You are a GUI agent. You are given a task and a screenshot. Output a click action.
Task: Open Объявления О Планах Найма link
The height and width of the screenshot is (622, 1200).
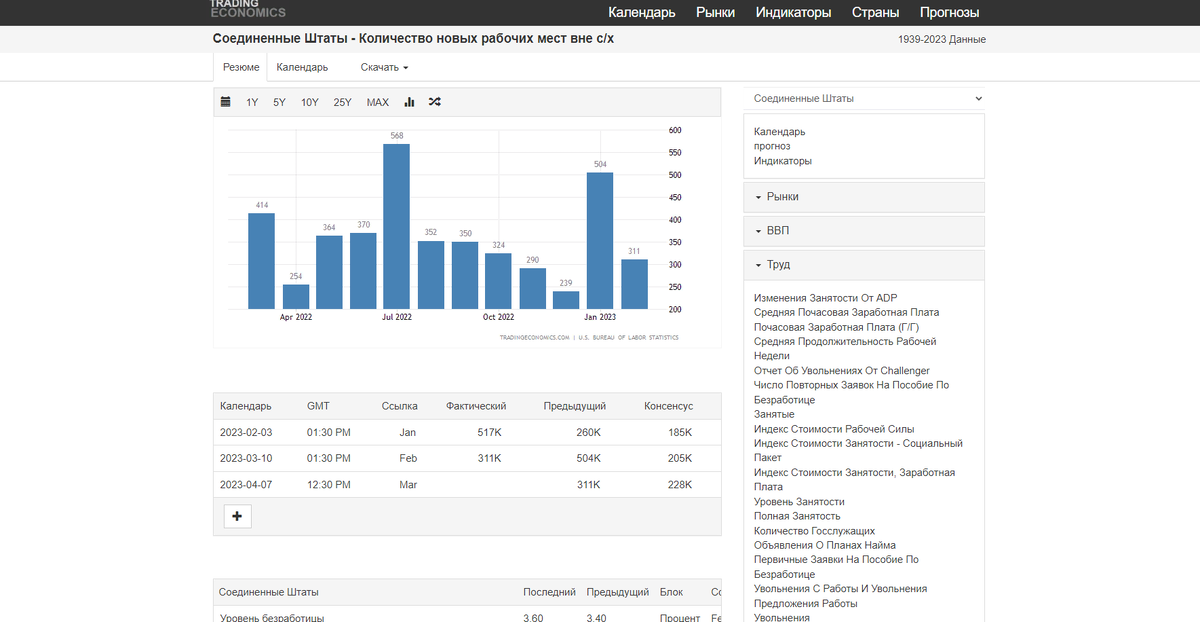[825, 545]
